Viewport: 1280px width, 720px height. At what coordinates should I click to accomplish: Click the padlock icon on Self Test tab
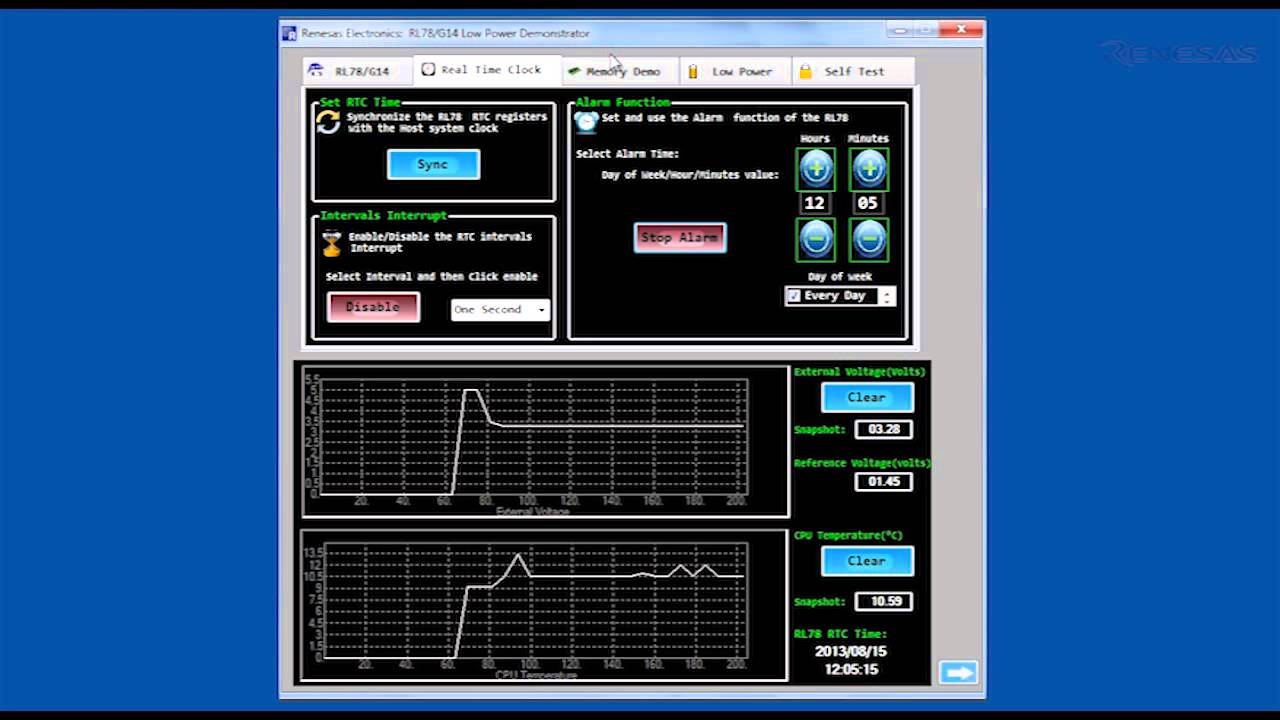[x=806, y=72]
